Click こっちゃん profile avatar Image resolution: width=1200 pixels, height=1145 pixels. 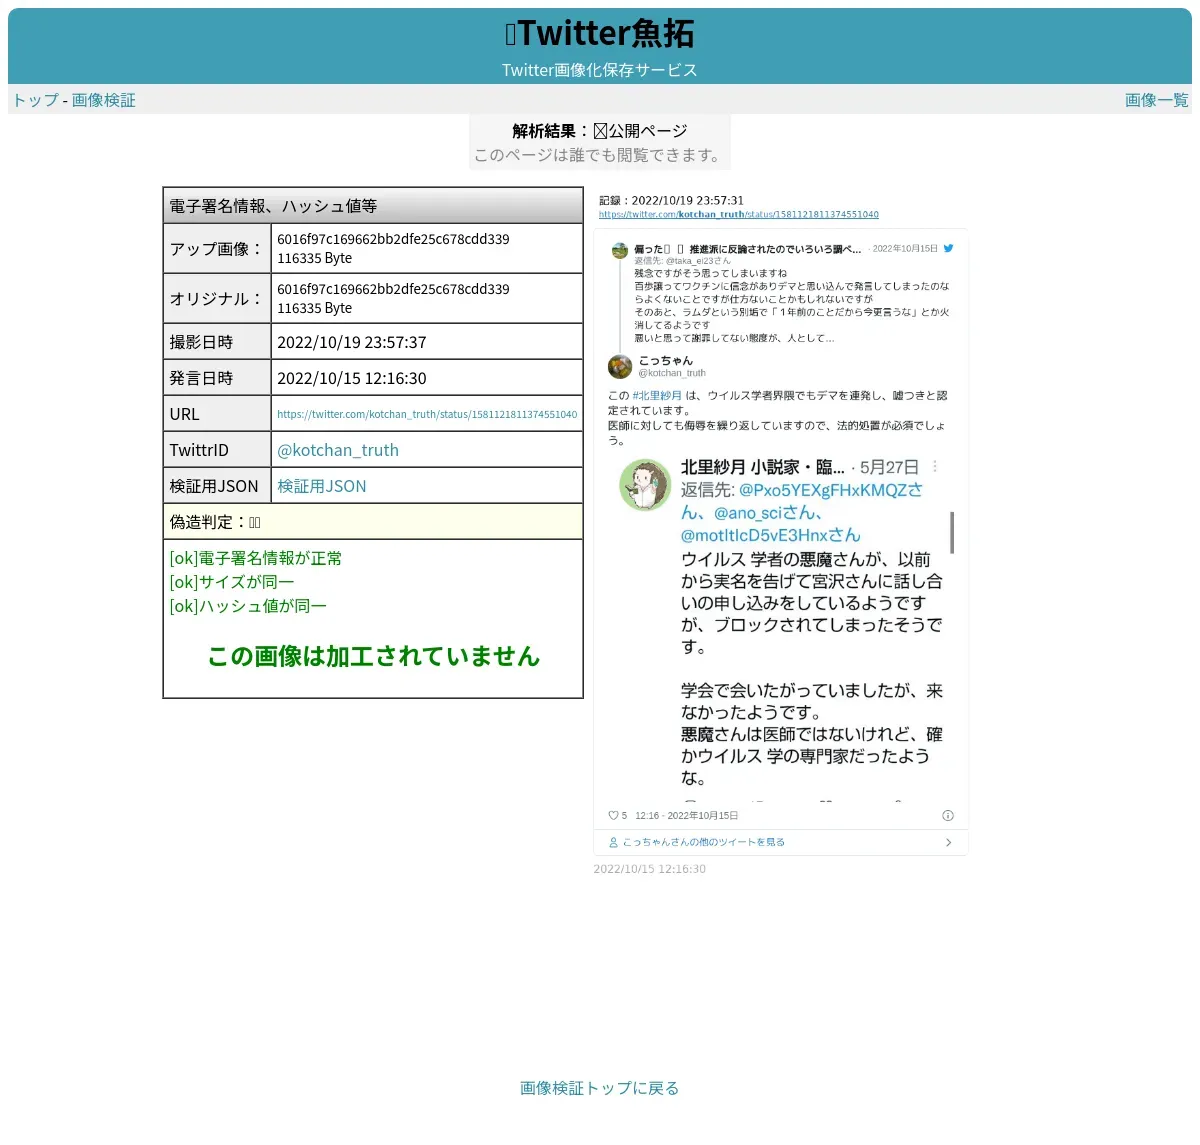620,366
